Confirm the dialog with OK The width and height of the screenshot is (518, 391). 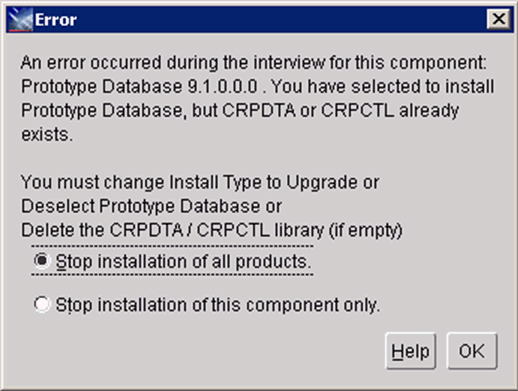[x=472, y=351]
